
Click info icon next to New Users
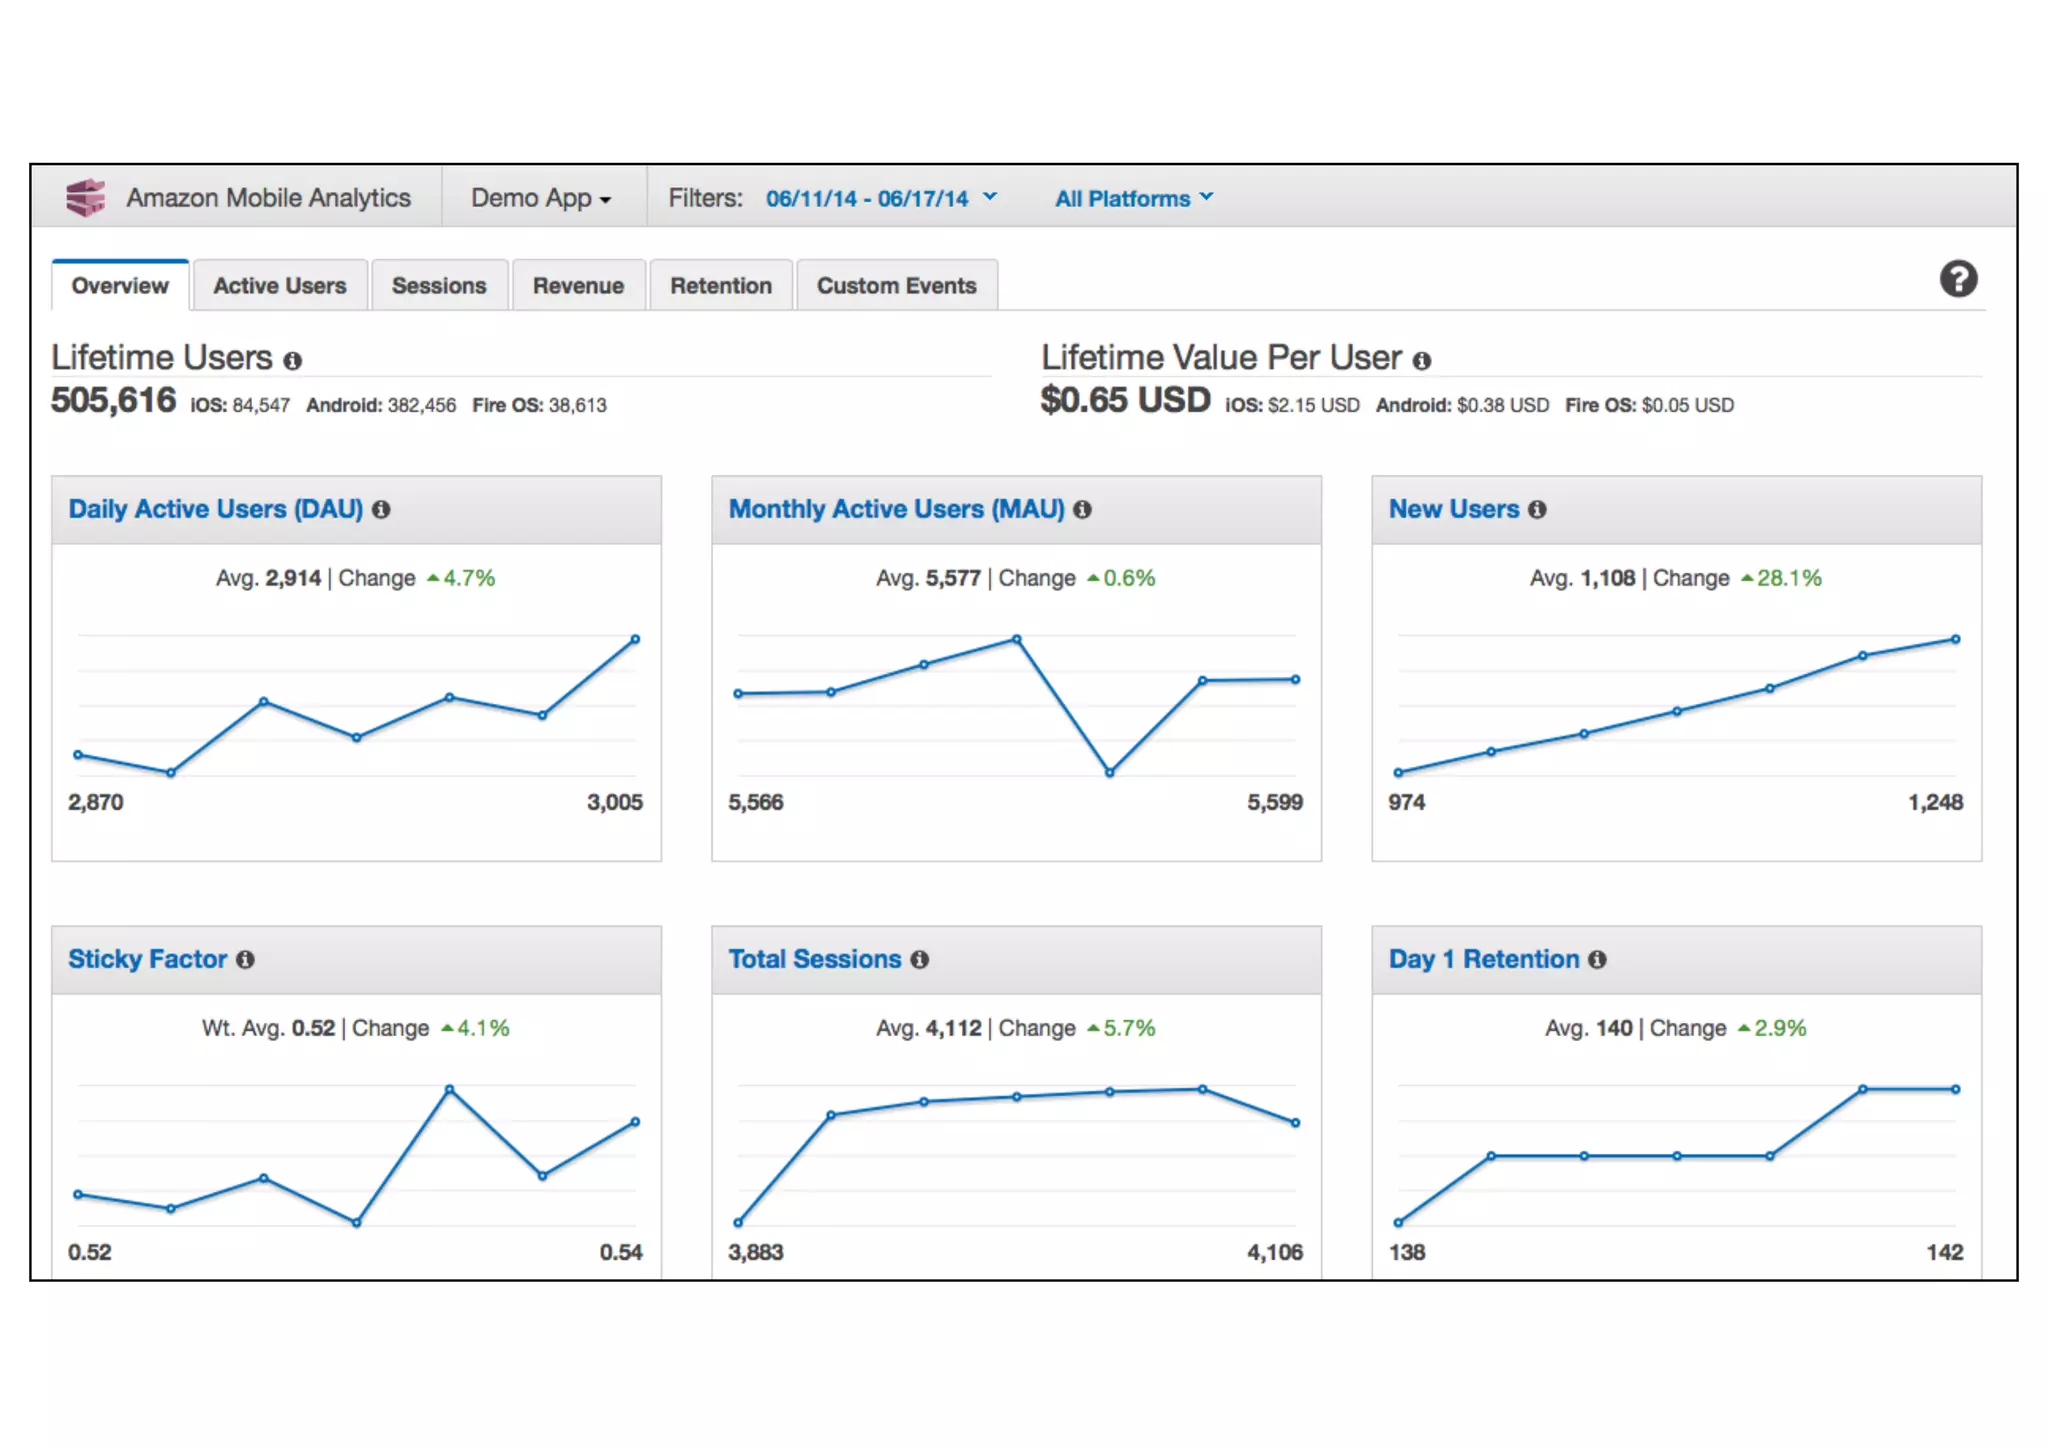tap(1537, 510)
